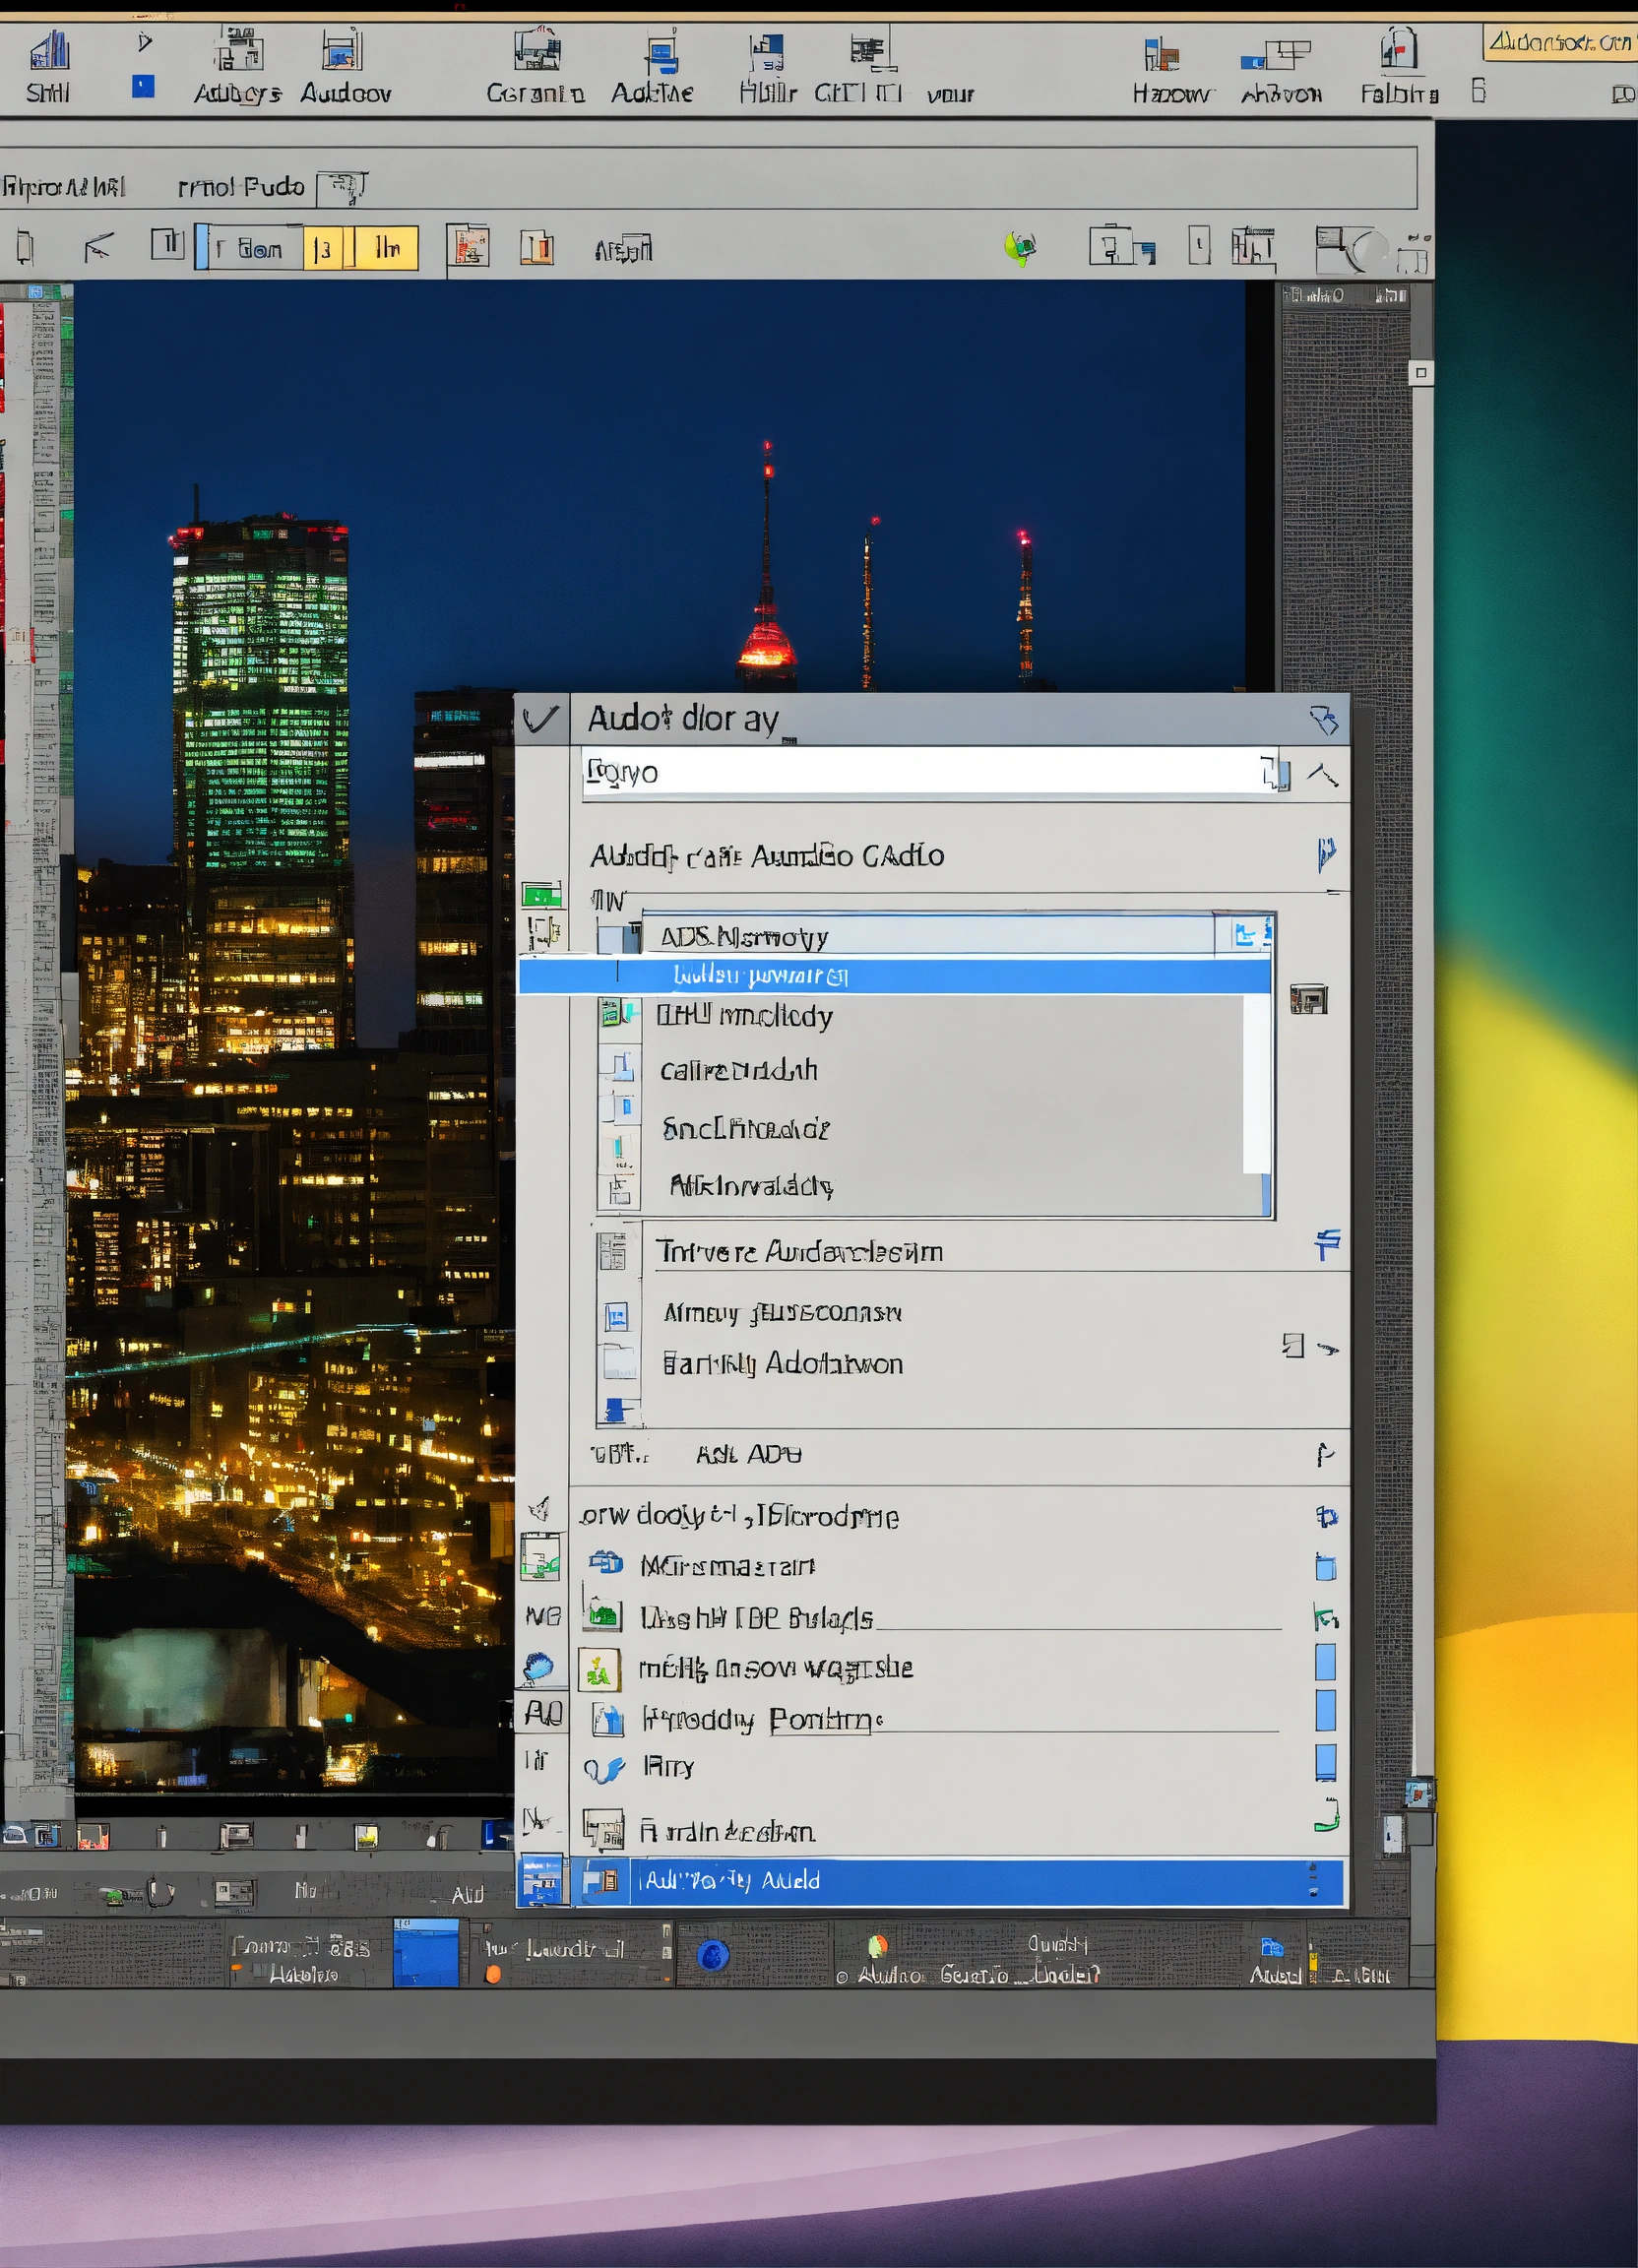
Task: Select the Falbira ribbon tool icon
Action: 1399,48
